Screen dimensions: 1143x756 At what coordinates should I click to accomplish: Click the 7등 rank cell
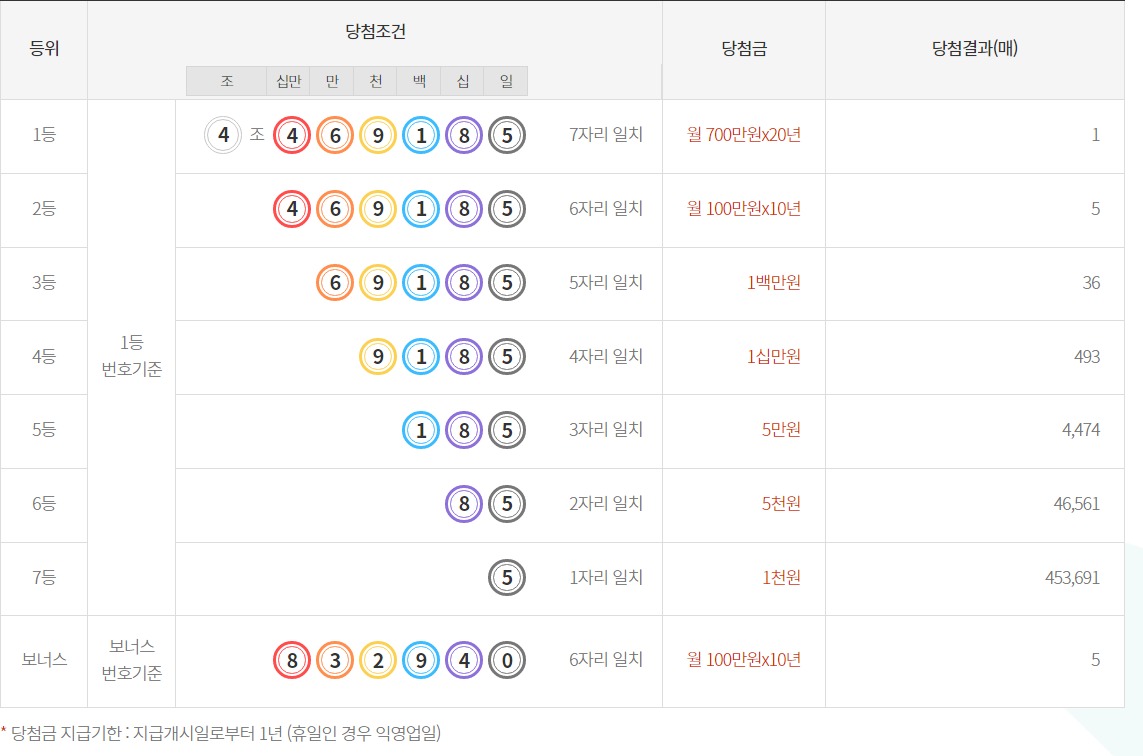(44, 578)
